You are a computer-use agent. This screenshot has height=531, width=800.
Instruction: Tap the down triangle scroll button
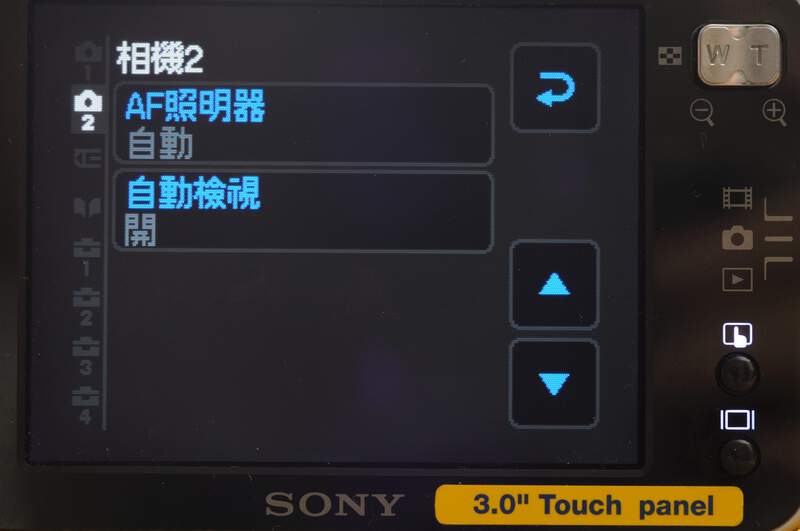click(554, 383)
